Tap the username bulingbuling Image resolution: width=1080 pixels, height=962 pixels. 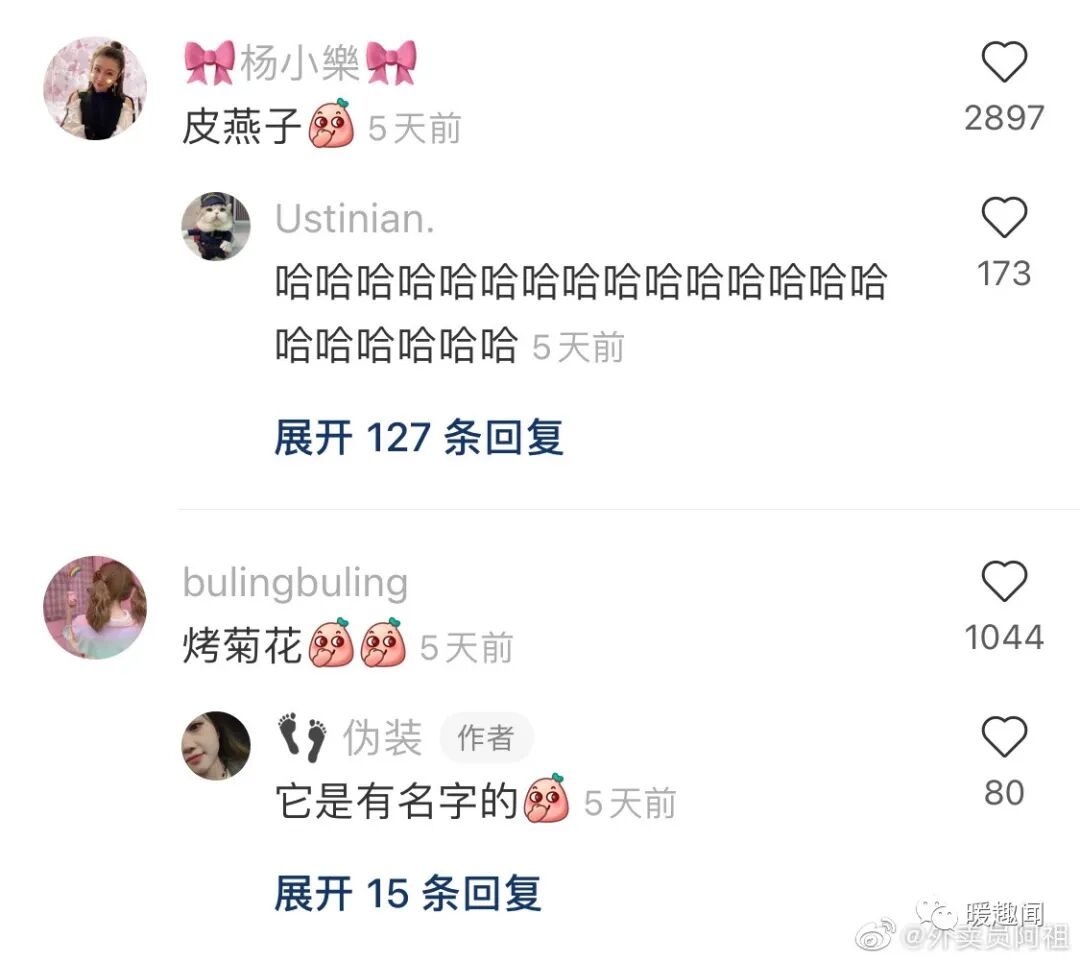point(295,584)
